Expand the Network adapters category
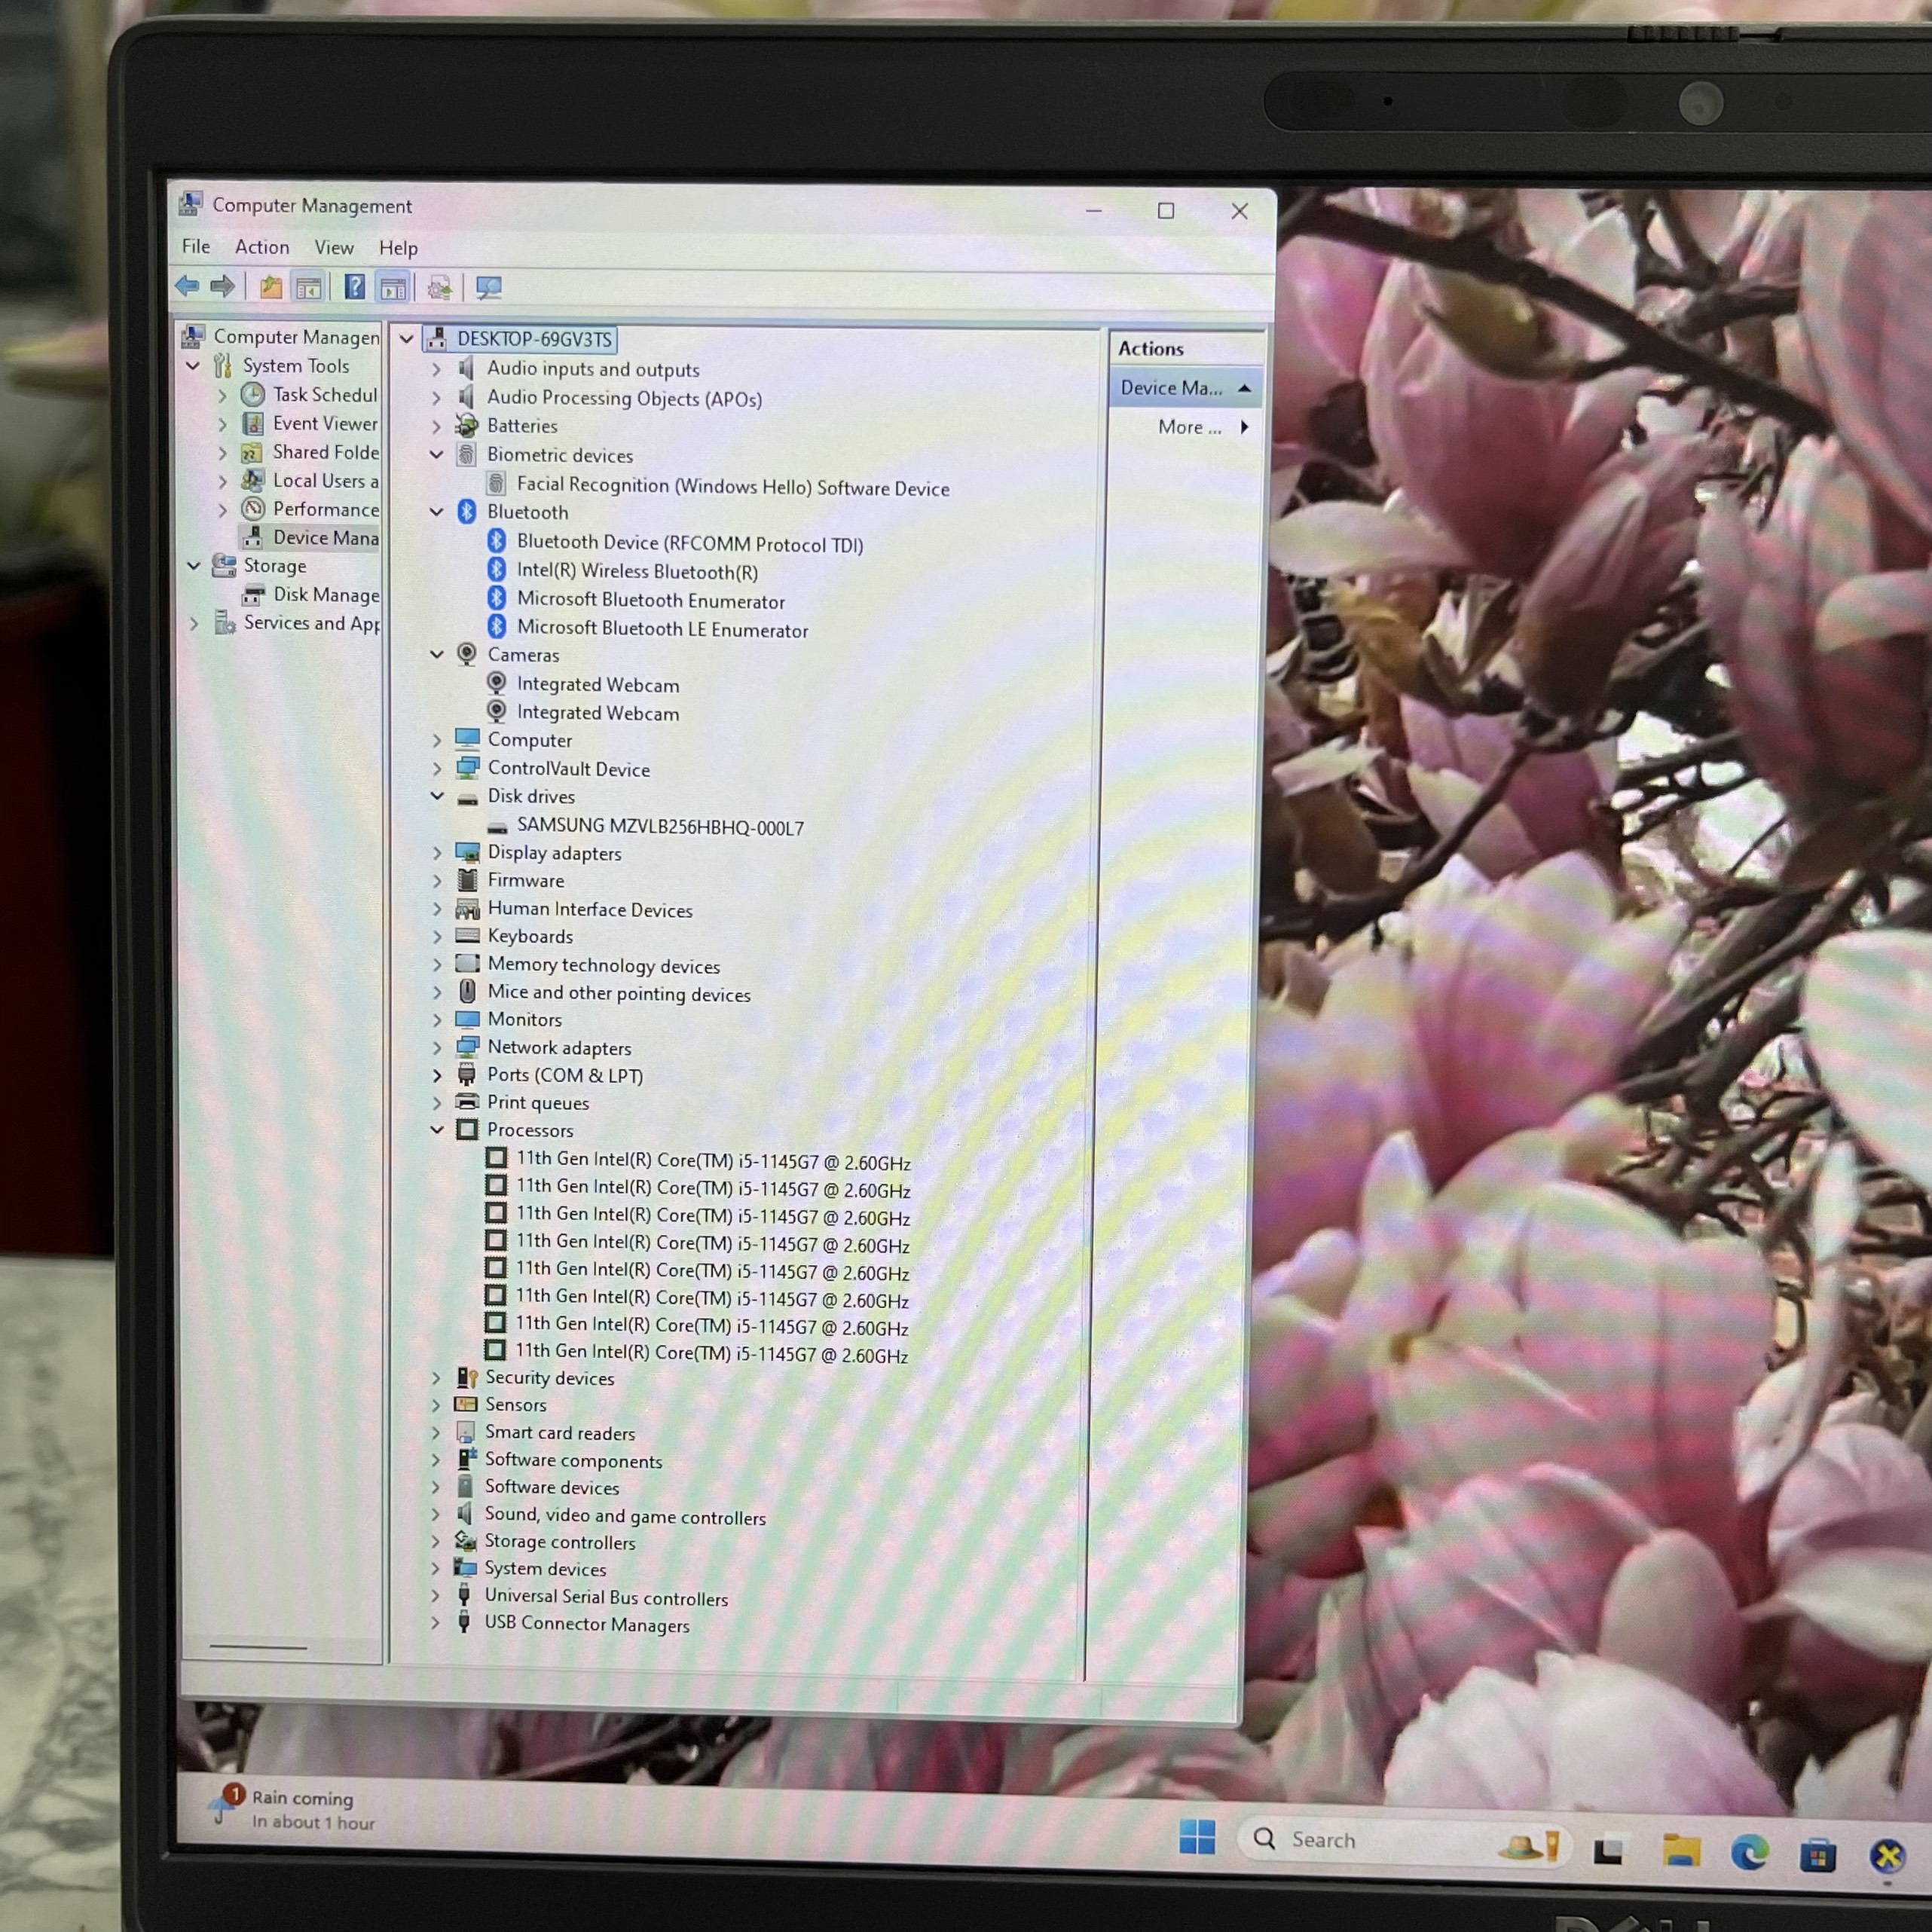 437,1048
